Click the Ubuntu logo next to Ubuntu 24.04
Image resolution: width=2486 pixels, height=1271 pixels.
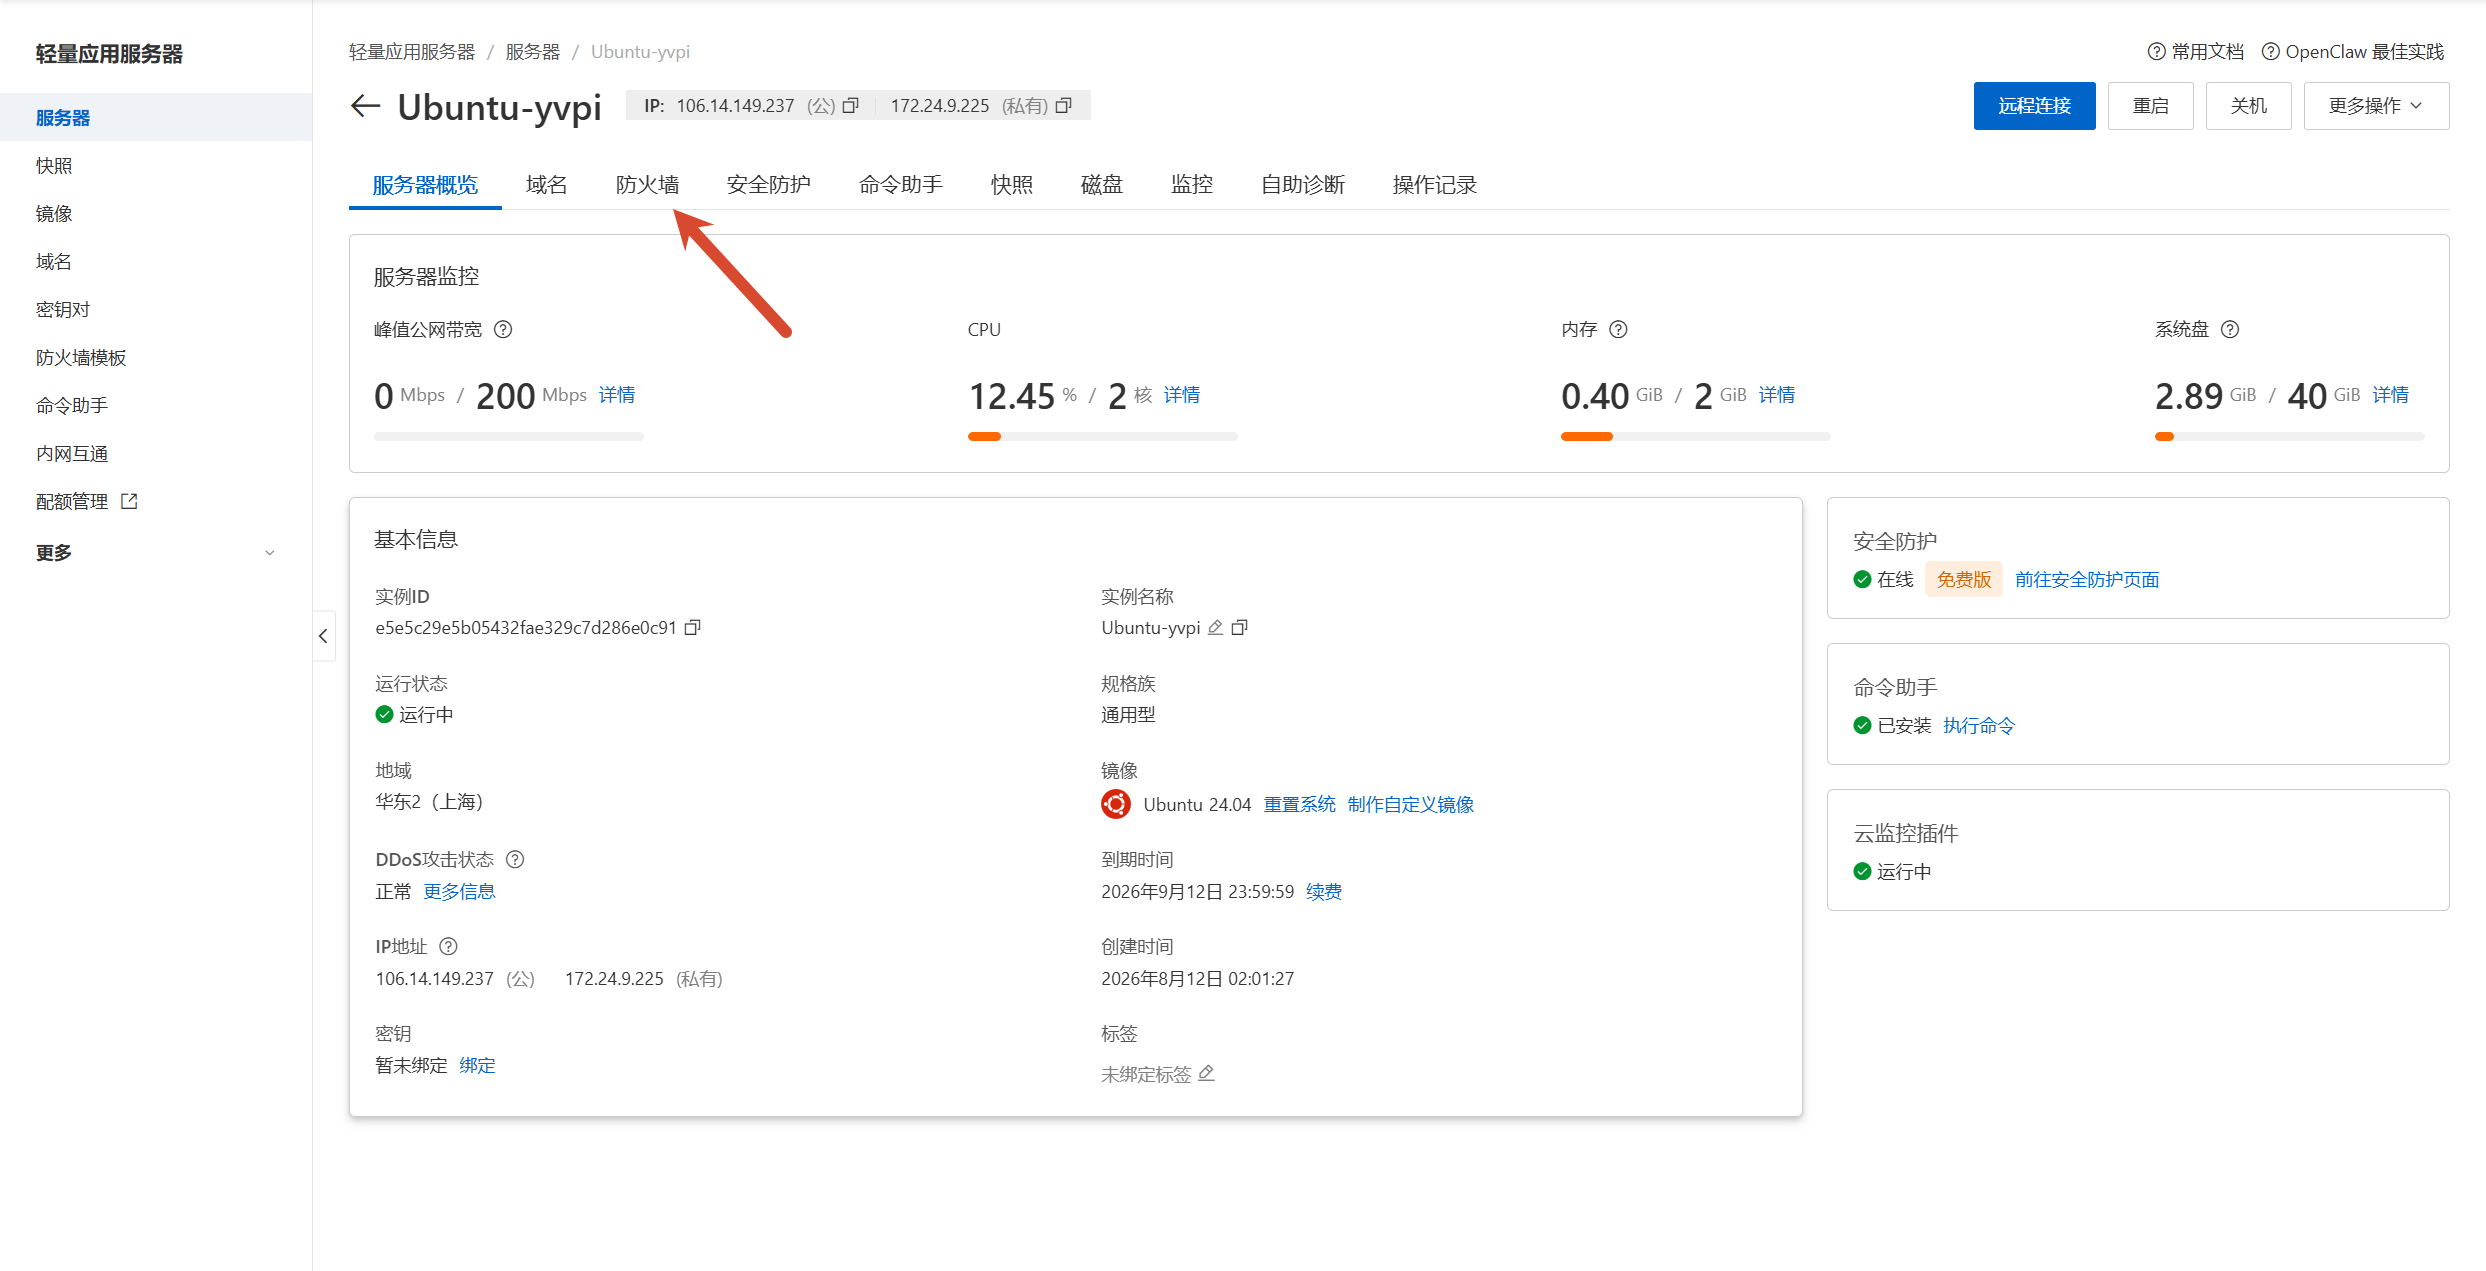pos(1116,804)
